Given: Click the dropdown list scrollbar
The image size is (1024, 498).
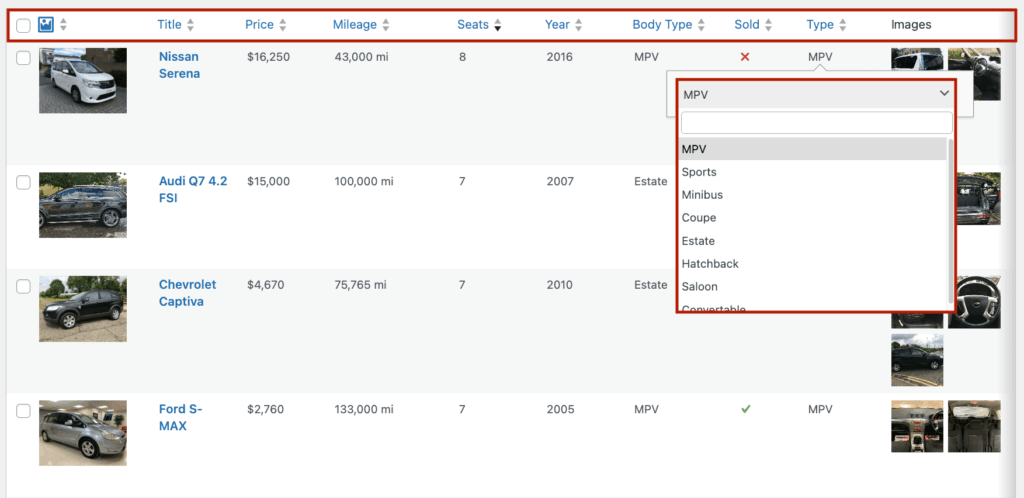Looking at the screenshot, I should [950, 219].
